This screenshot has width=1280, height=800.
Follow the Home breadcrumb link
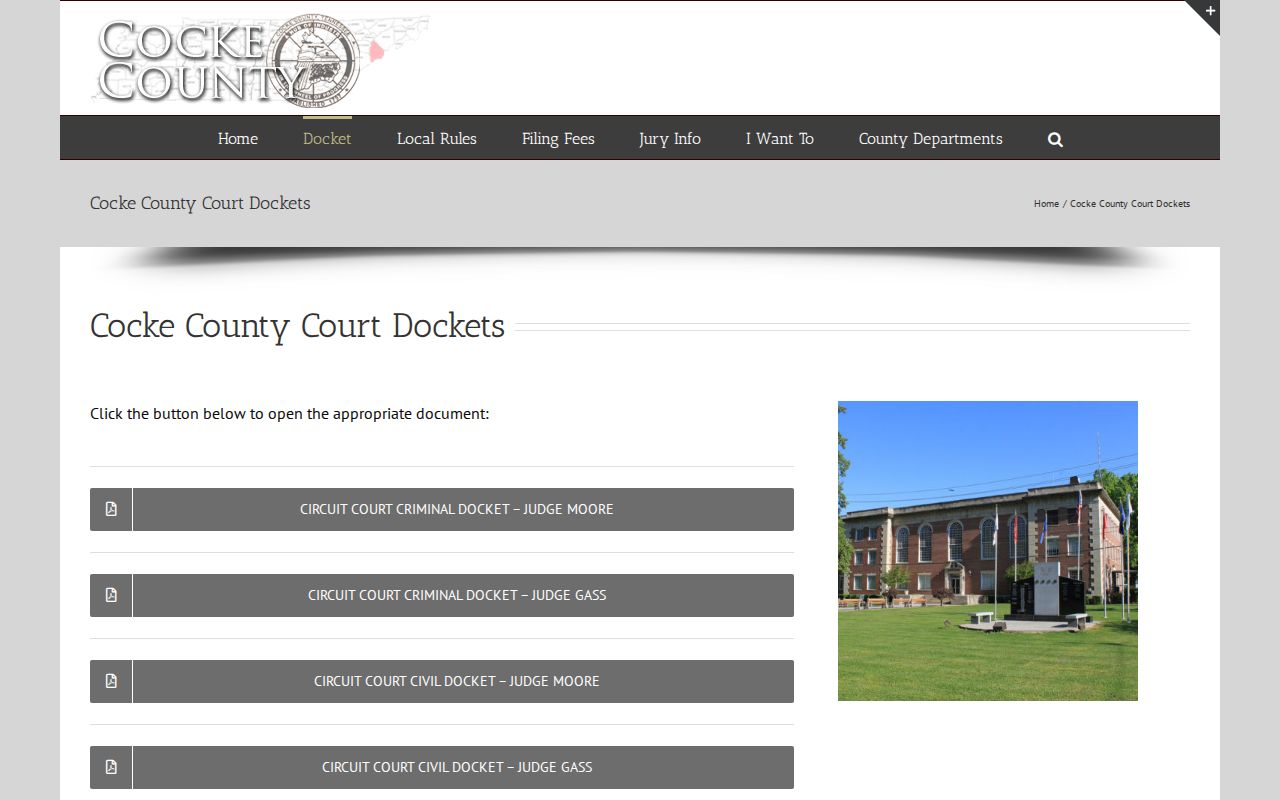click(1046, 204)
